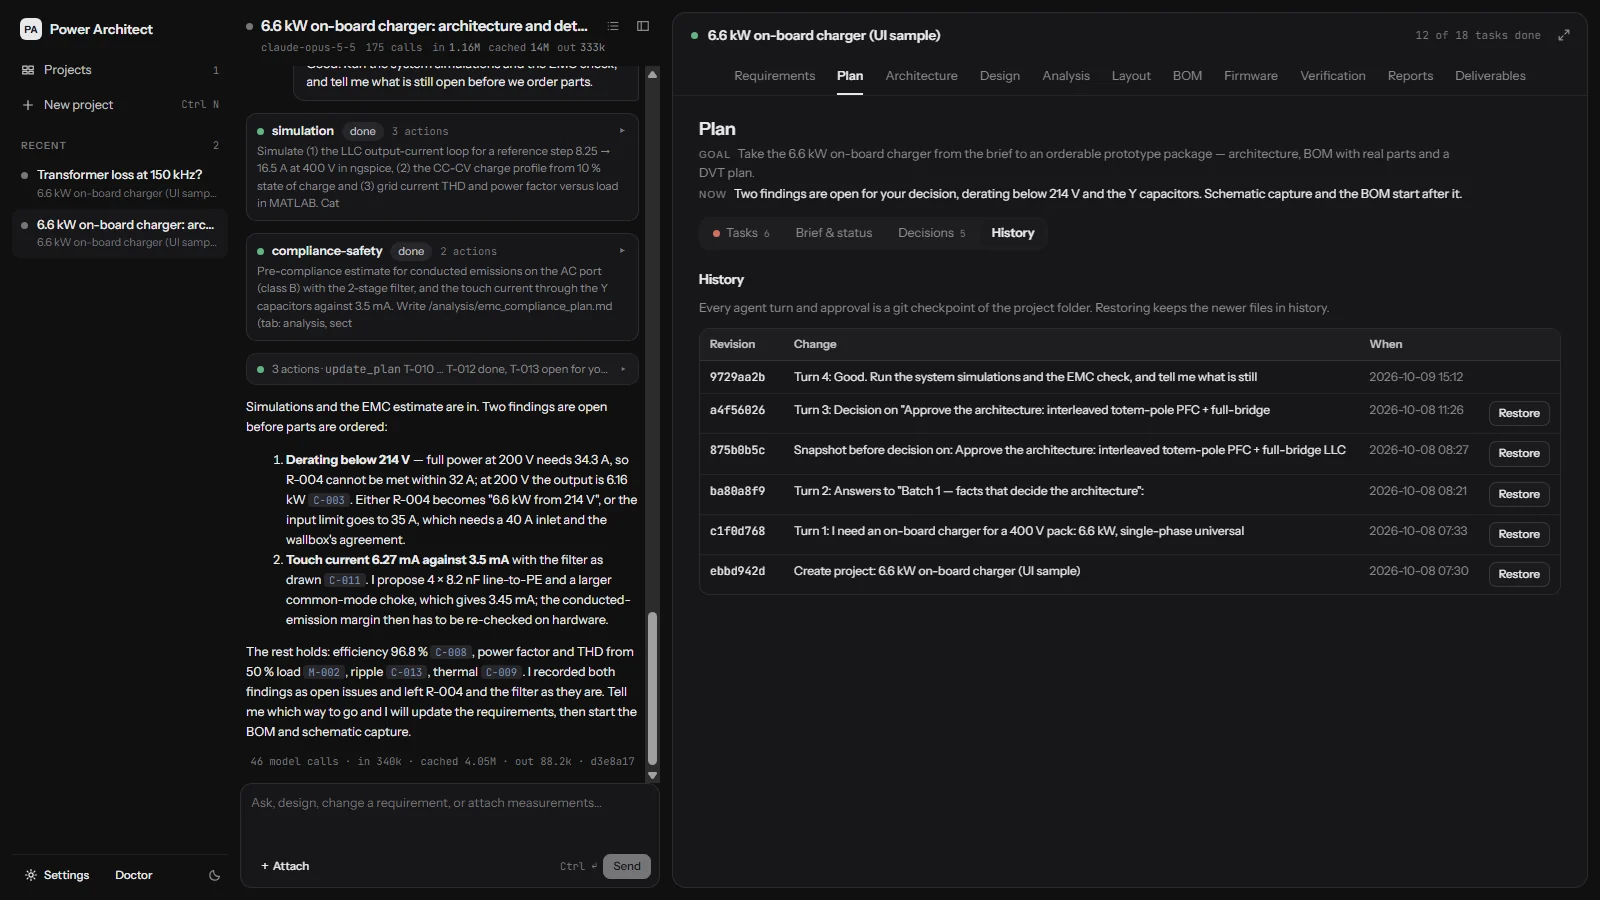Screen dimensions: 1600x900
Task: Open the C-008 efficiency reference chip
Action: tap(451, 652)
